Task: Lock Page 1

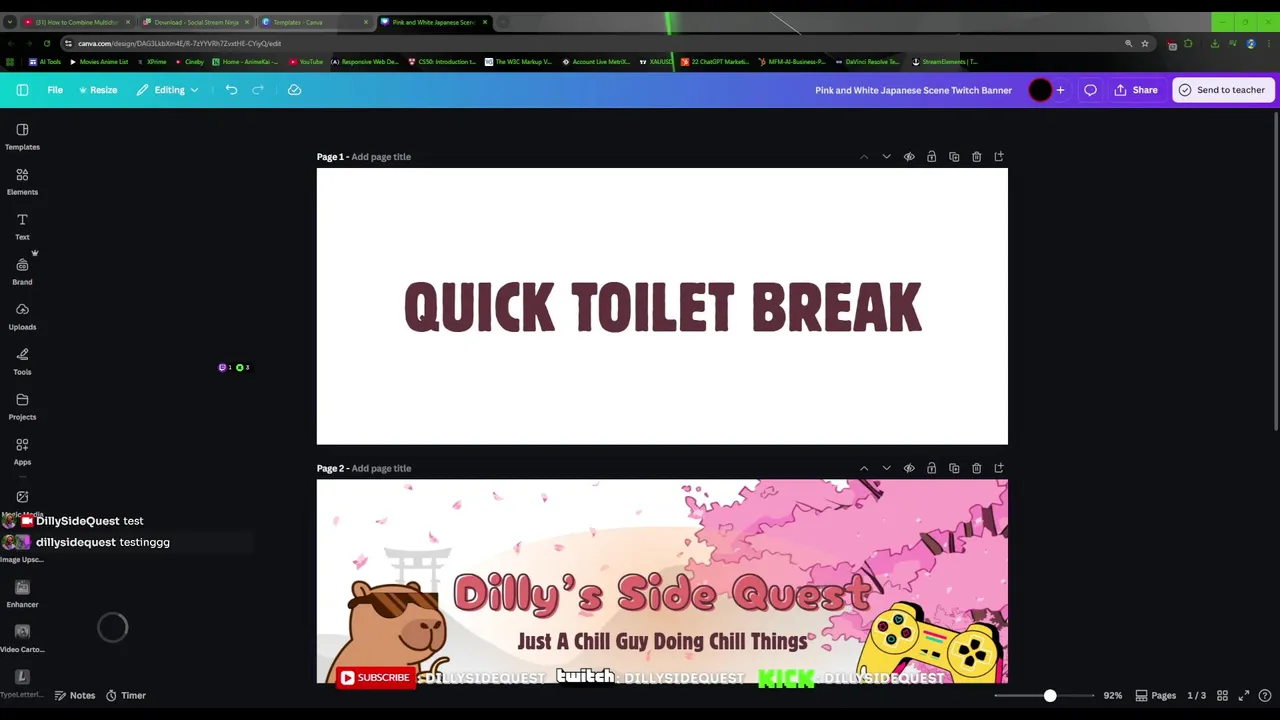Action: click(x=931, y=157)
